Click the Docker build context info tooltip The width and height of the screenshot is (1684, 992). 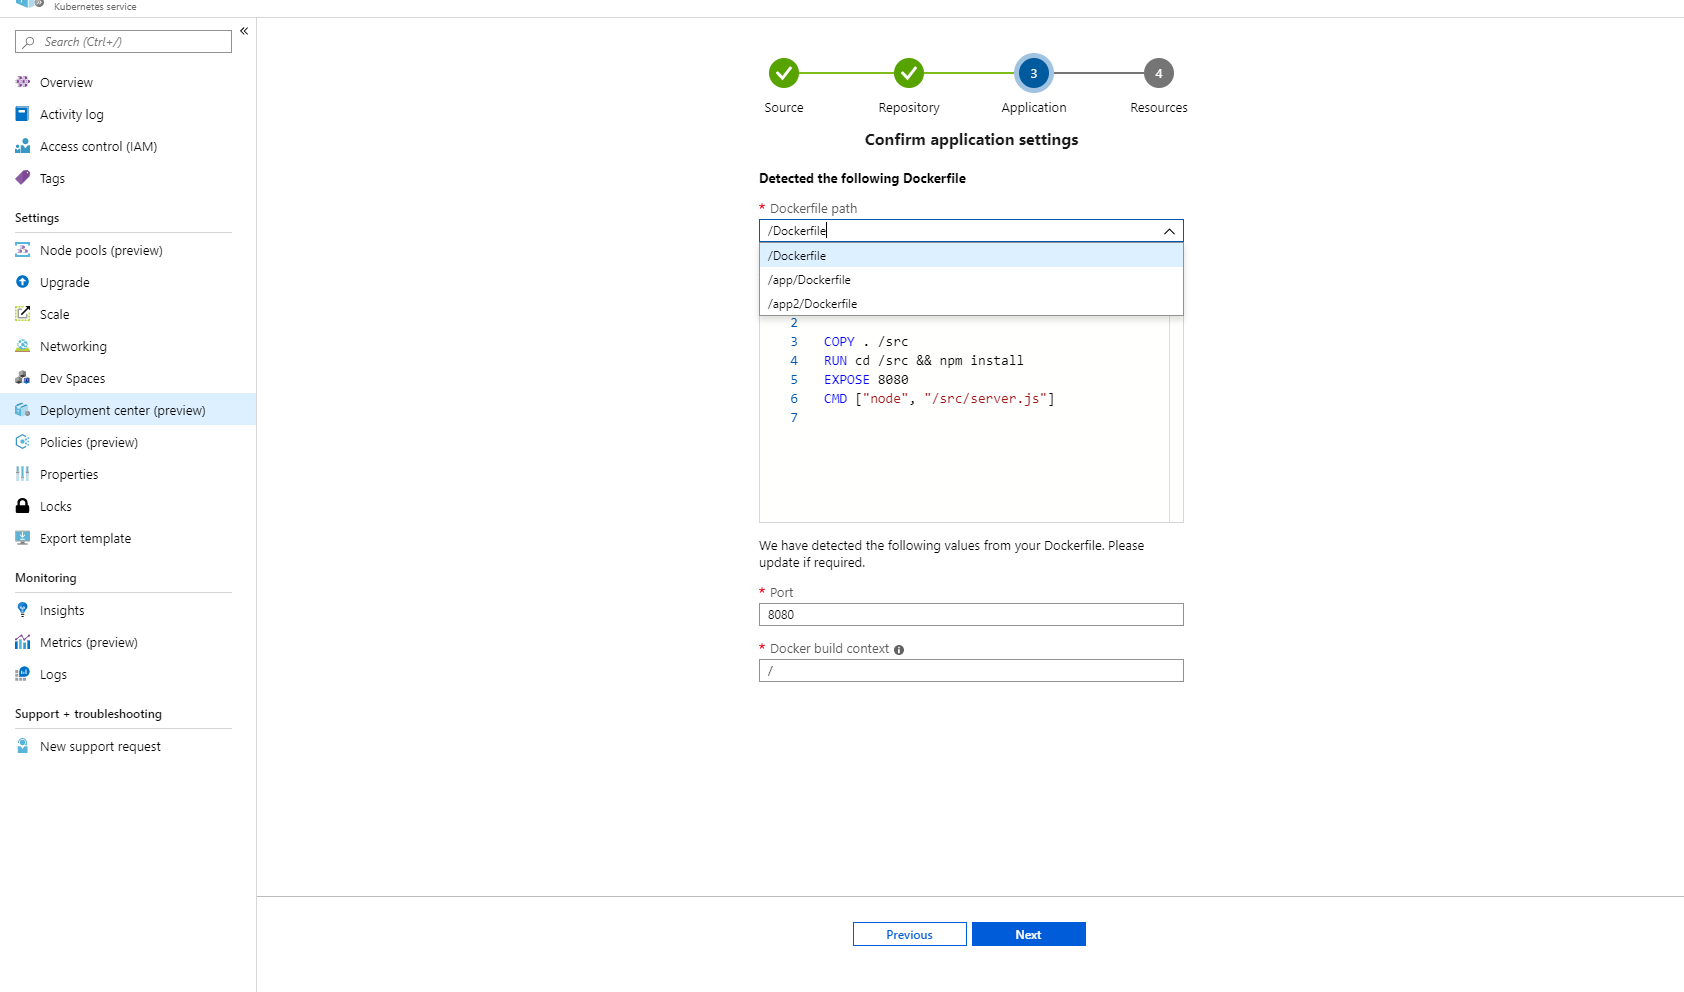899,649
